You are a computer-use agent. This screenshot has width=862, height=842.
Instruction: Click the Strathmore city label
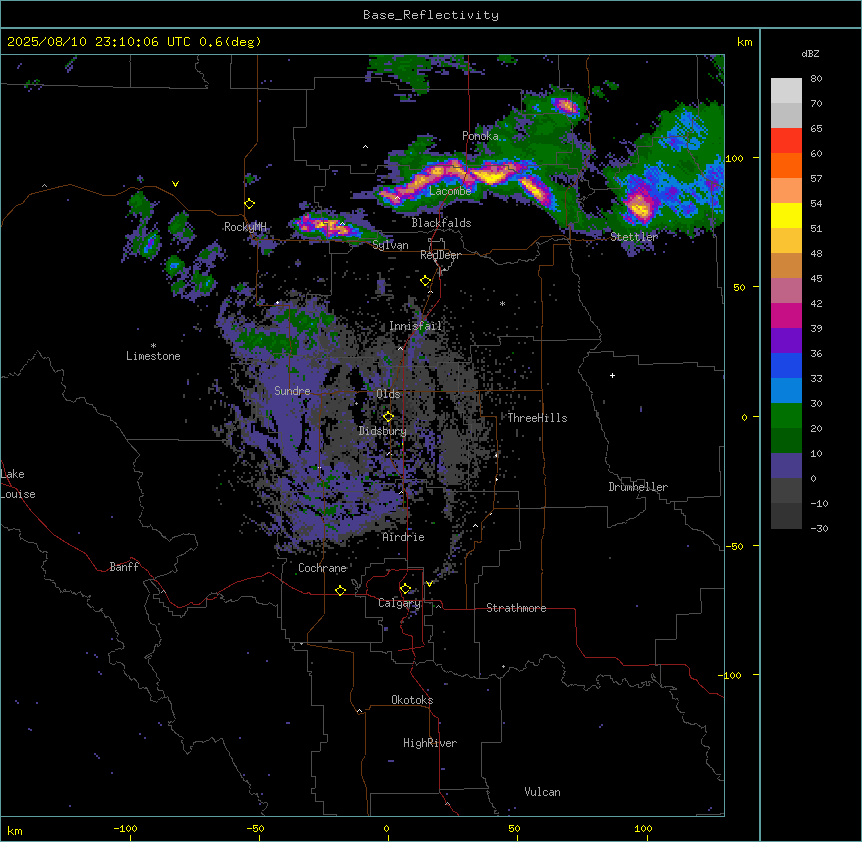(516, 608)
